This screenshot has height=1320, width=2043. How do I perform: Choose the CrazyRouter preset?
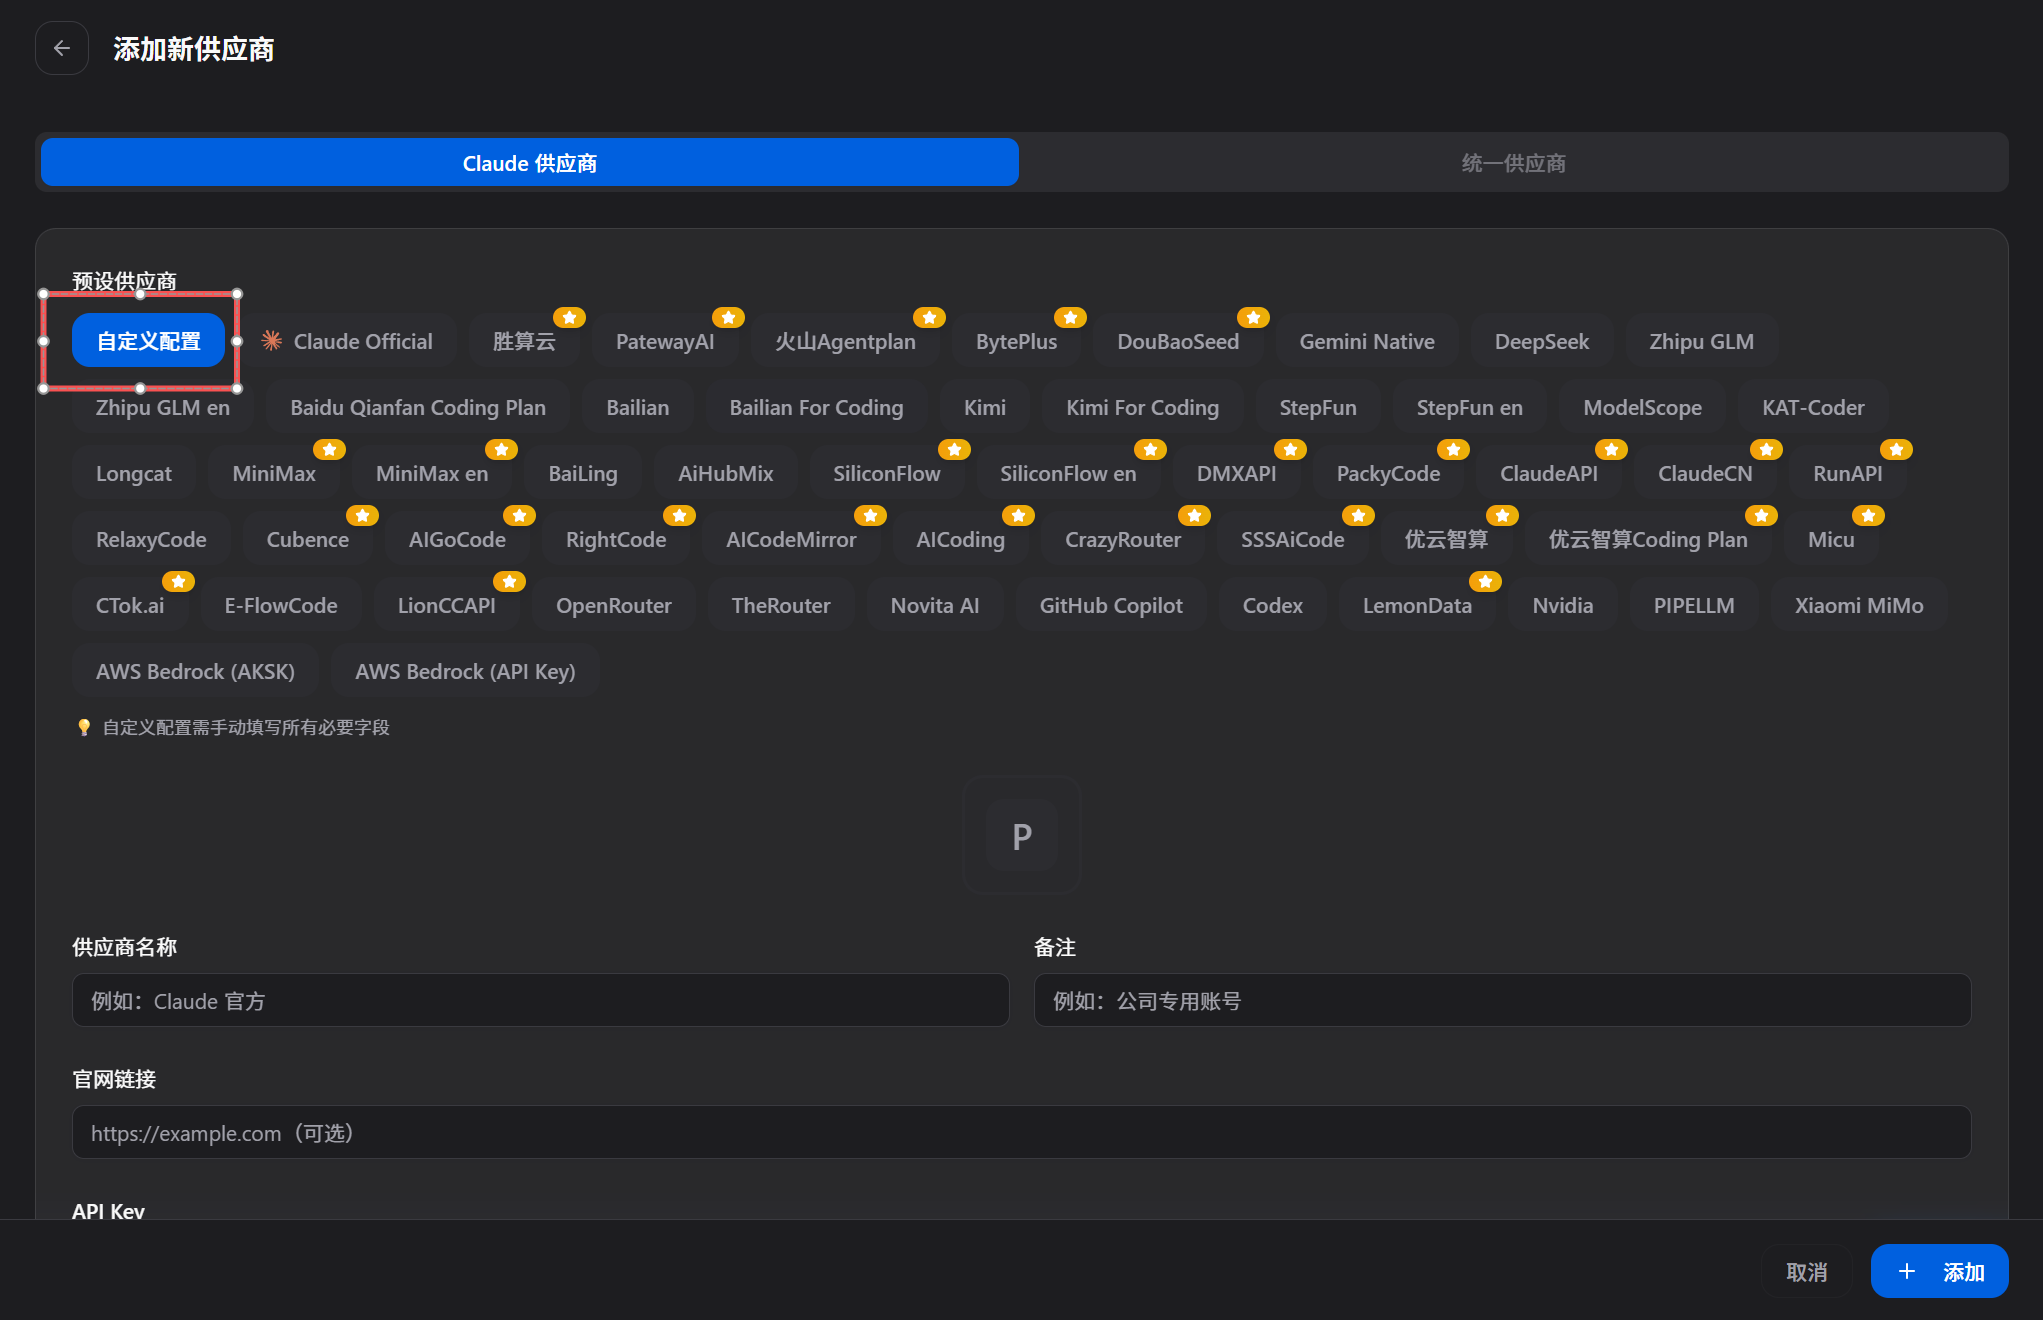[x=1123, y=539]
